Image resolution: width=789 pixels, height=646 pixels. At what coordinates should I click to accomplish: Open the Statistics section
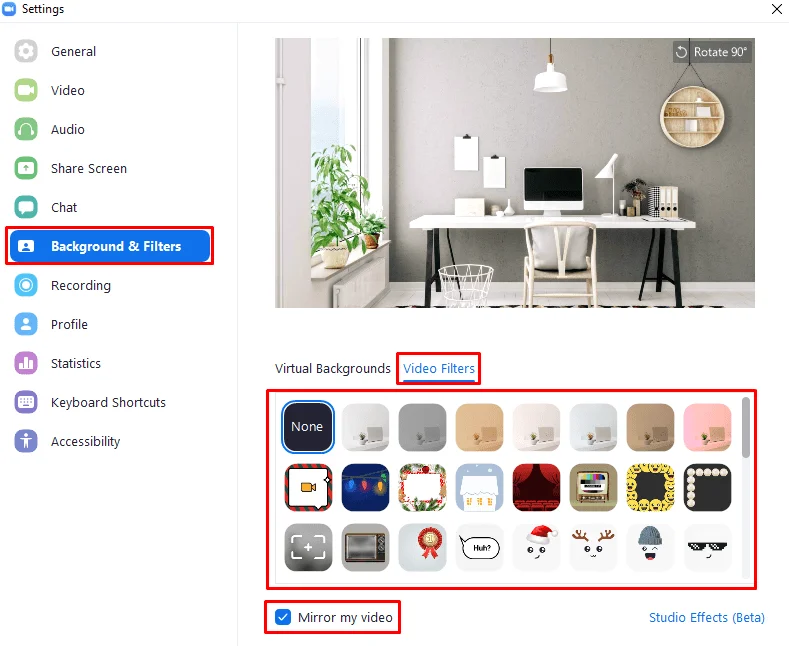[75, 363]
